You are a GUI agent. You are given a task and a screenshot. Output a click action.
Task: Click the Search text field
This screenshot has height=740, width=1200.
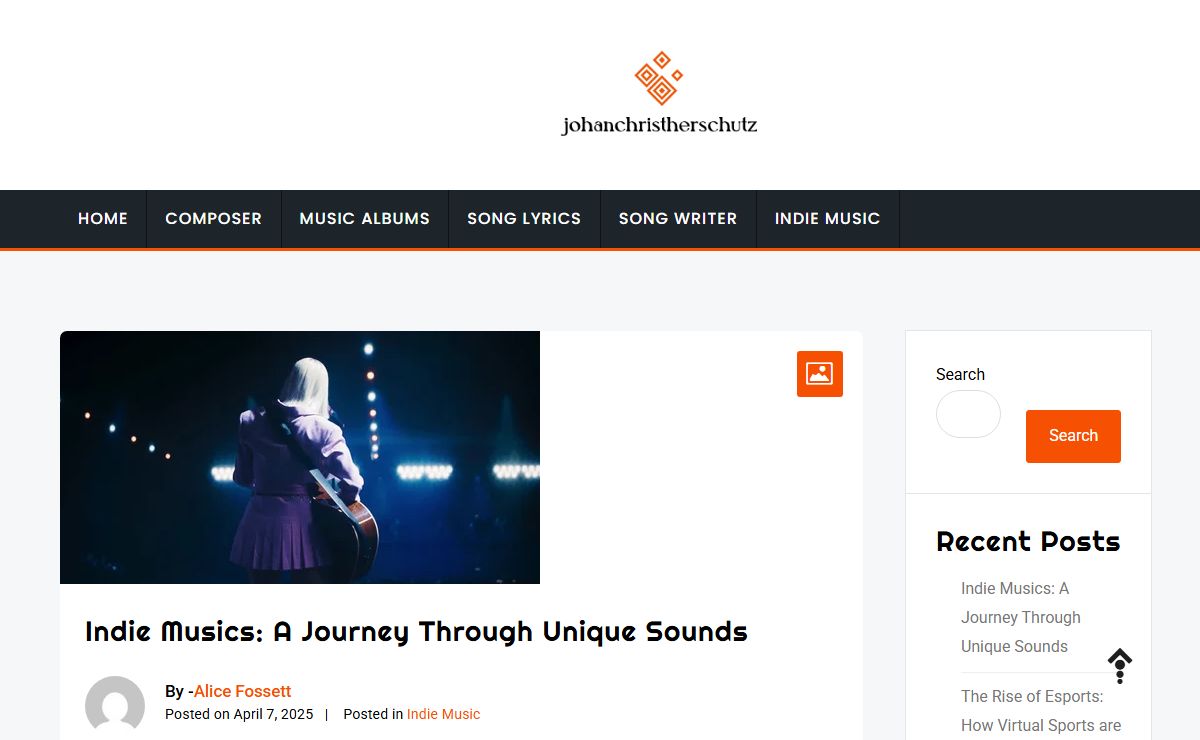[968, 414]
